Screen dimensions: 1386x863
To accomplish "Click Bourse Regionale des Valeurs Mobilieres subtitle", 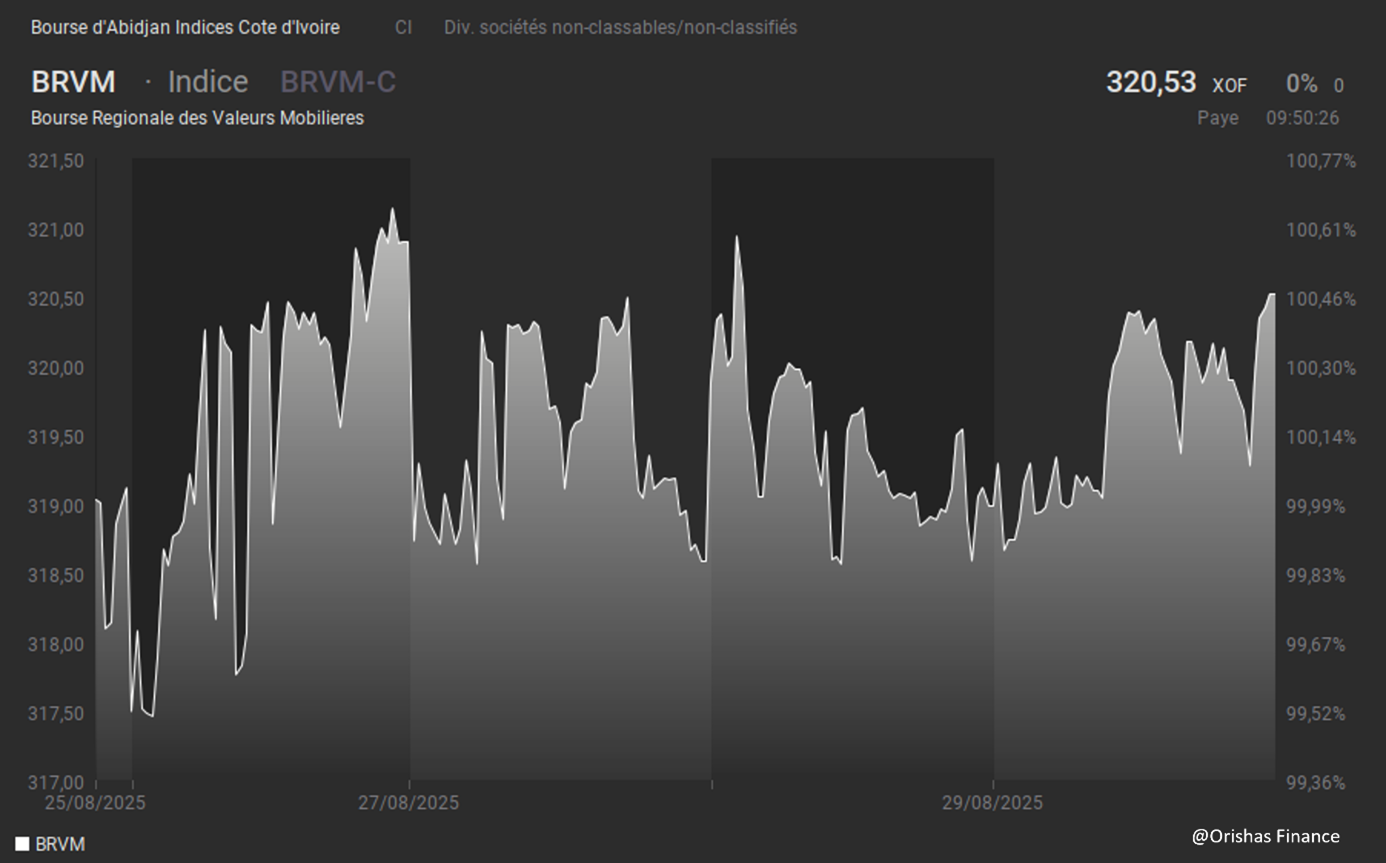I will coord(197,118).
